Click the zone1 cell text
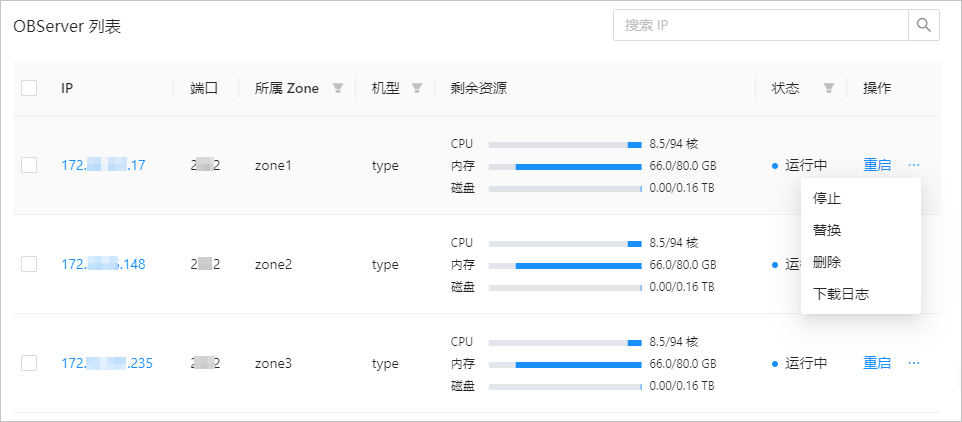This screenshot has height=422, width=962. [274, 166]
